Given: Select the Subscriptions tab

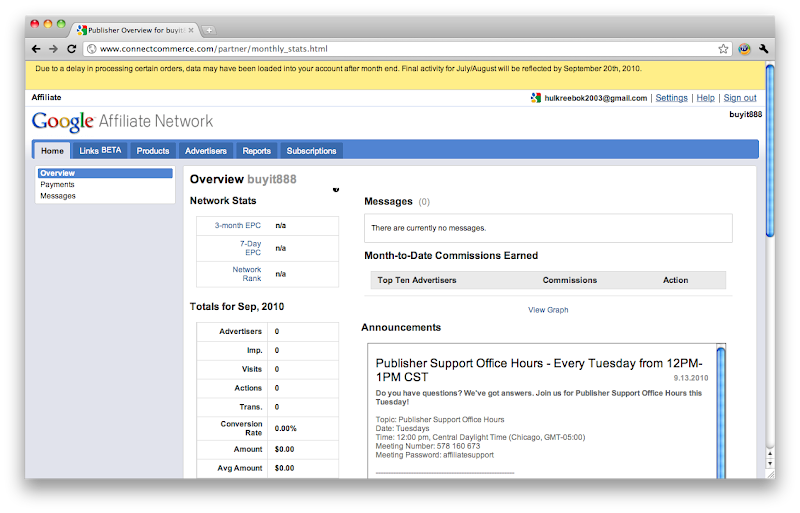Looking at the screenshot, I should [x=311, y=151].
